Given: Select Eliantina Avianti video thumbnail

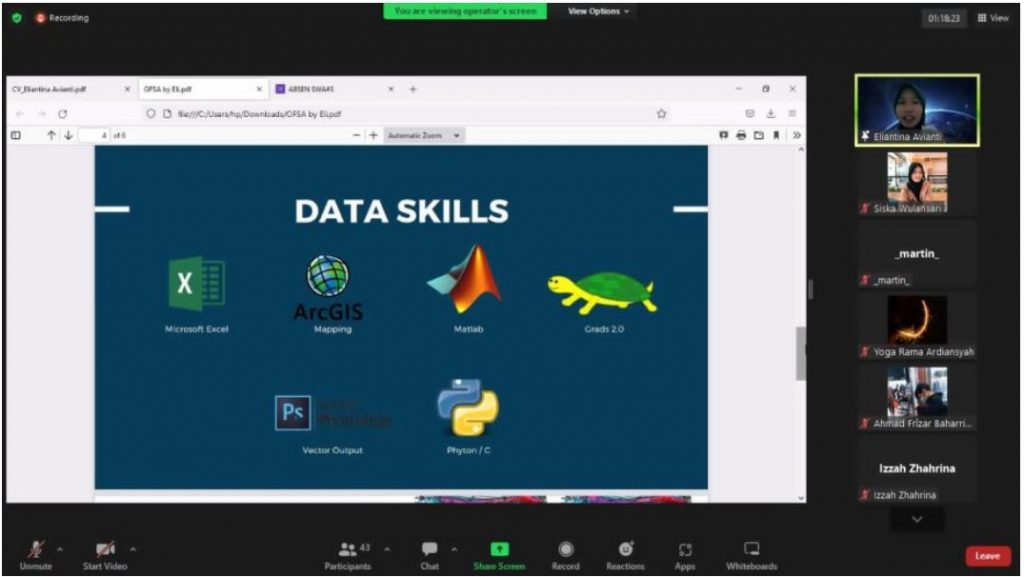Looking at the screenshot, I should tap(917, 110).
